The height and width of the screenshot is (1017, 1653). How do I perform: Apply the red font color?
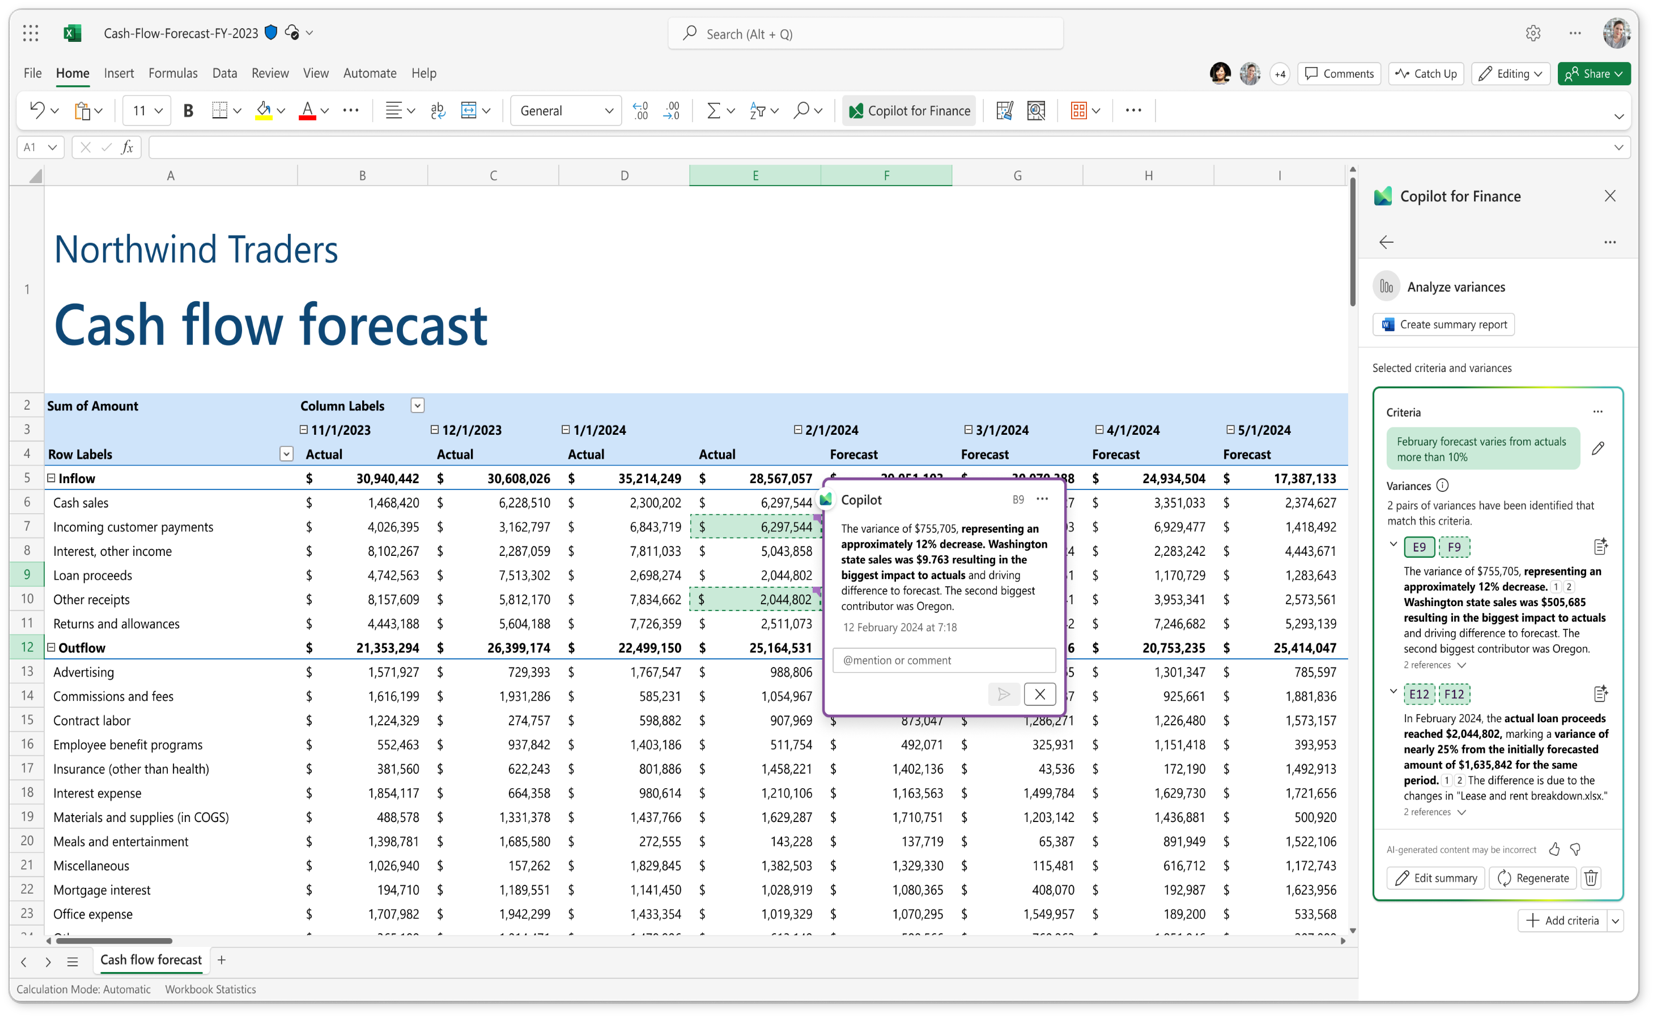click(x=308, y=110)
